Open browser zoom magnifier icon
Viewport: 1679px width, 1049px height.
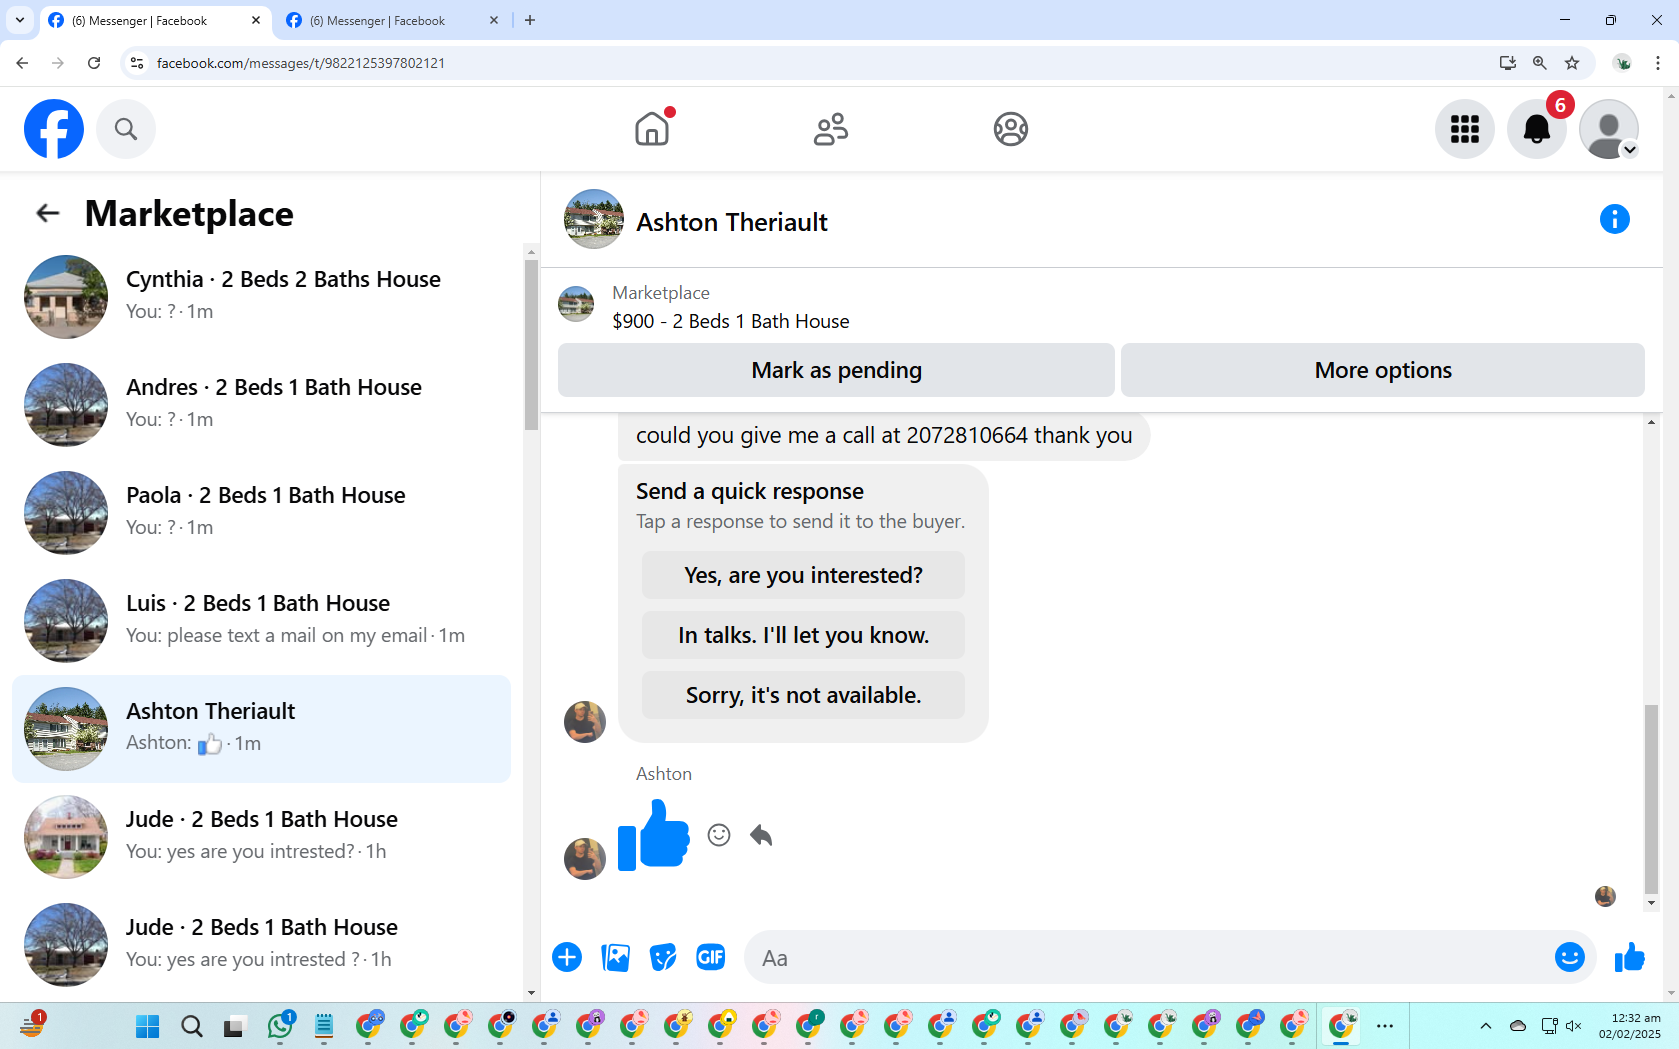(1540, 63)
